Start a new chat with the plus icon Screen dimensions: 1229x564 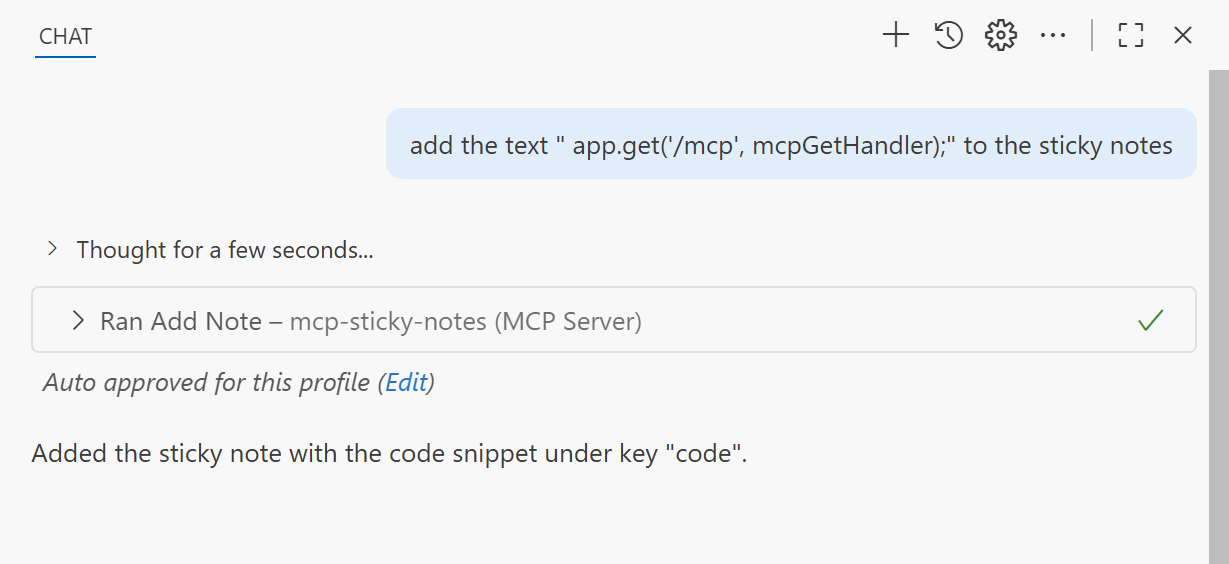895,36
